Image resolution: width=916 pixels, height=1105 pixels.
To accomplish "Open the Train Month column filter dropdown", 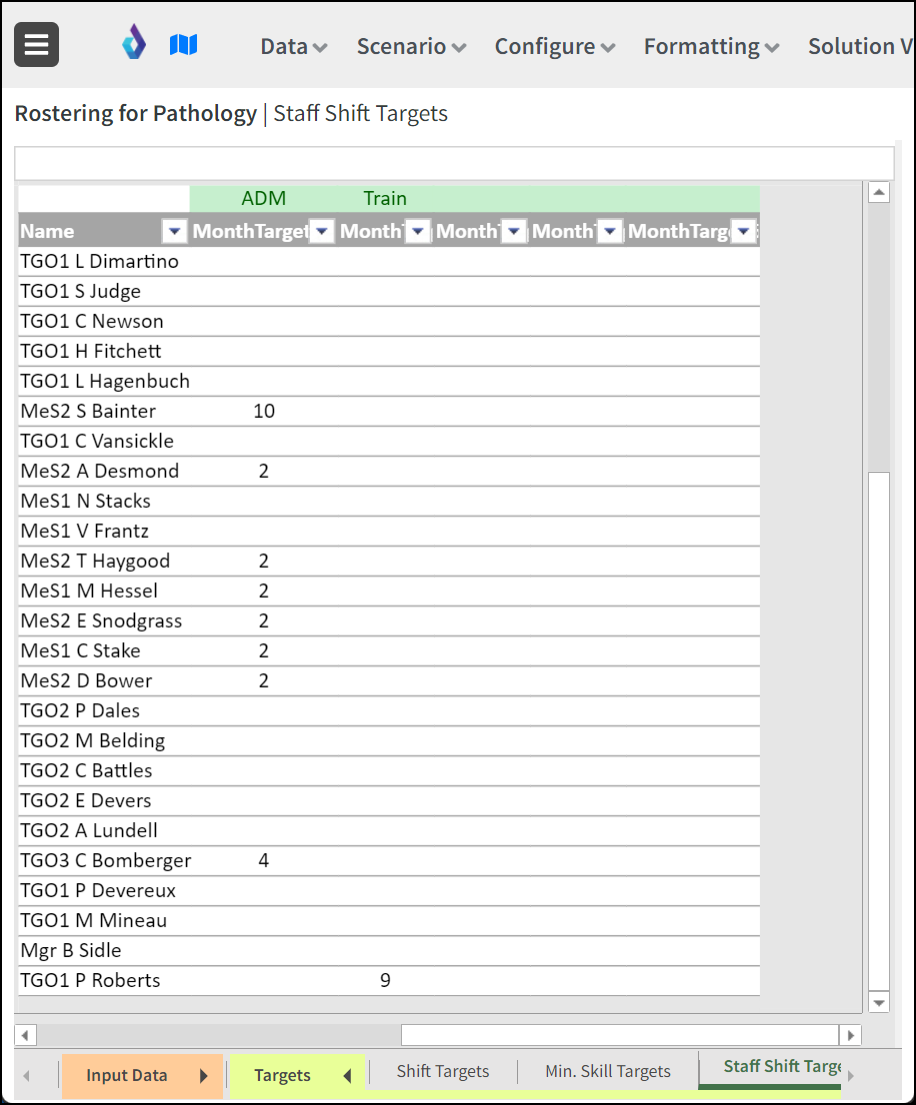I will click(418, 230).
